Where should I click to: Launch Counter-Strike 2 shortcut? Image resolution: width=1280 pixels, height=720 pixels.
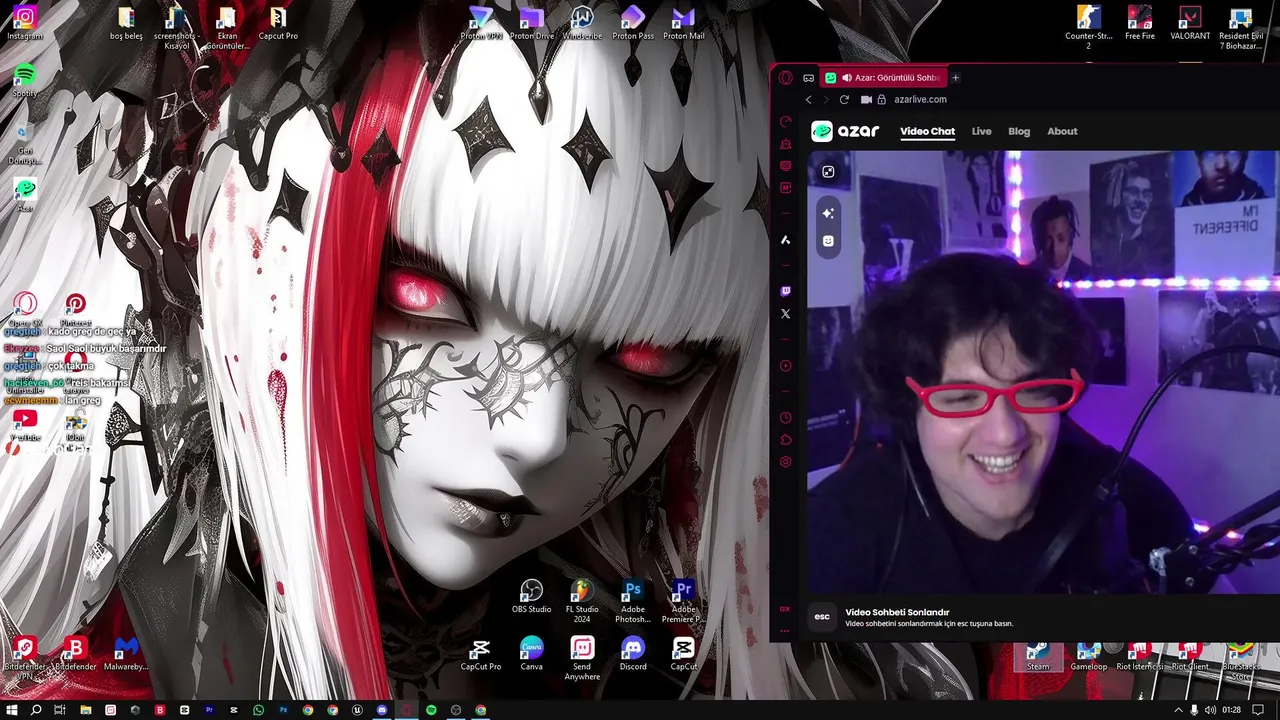tap(1089, 27)
